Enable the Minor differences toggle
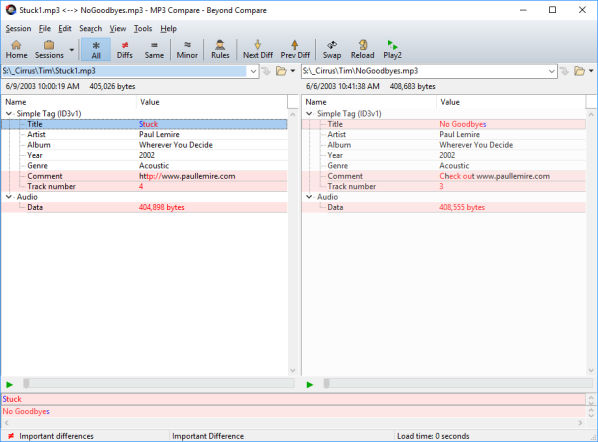Screen dimensions: 598x442 187,50
